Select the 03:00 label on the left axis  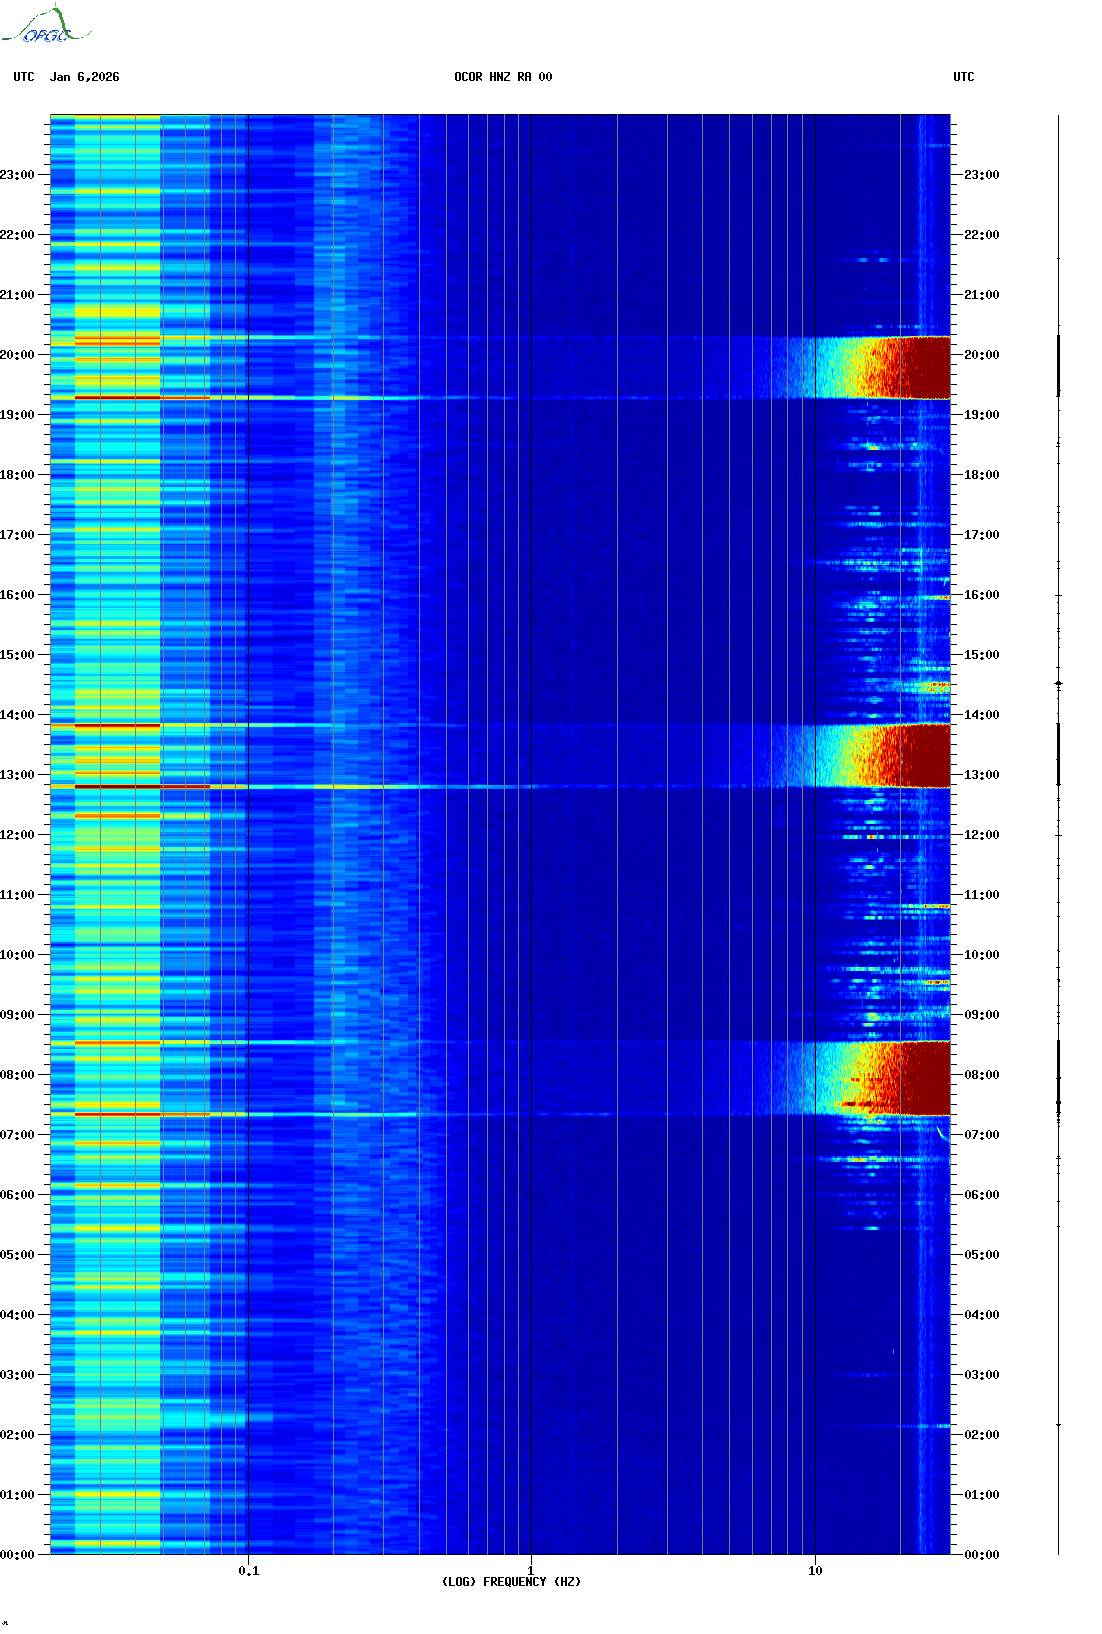(17, 1375)
